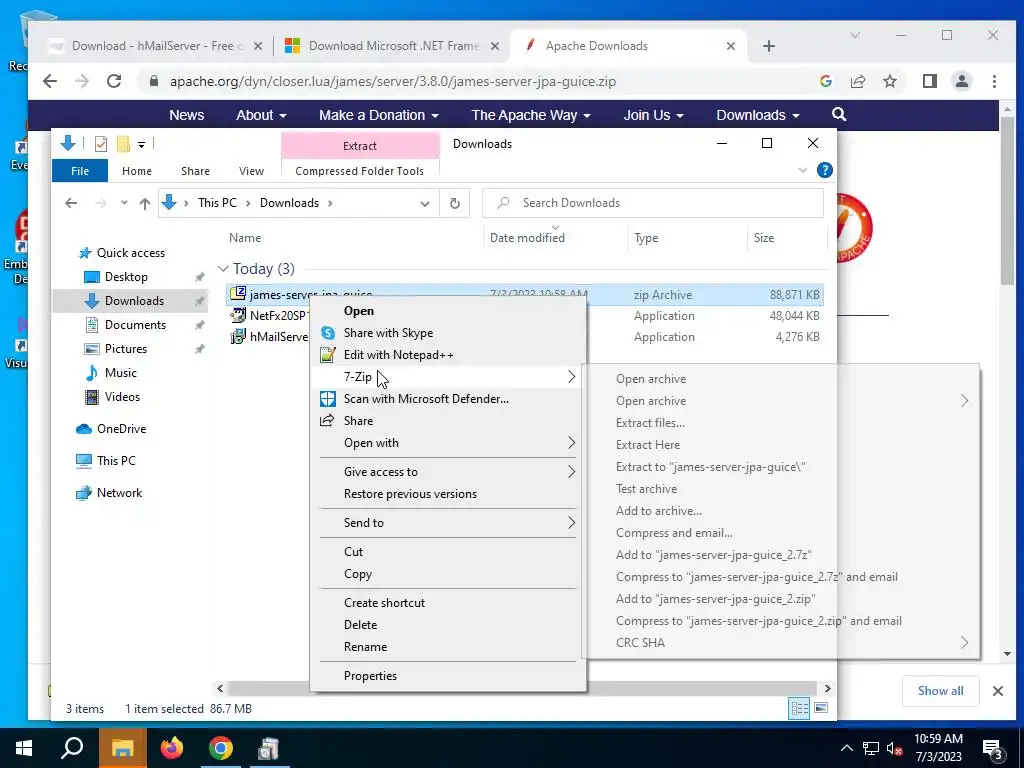Screen dimensions: 1024x768
Task: Switch to details view icon in status bar
Action: tap(799, 709)
